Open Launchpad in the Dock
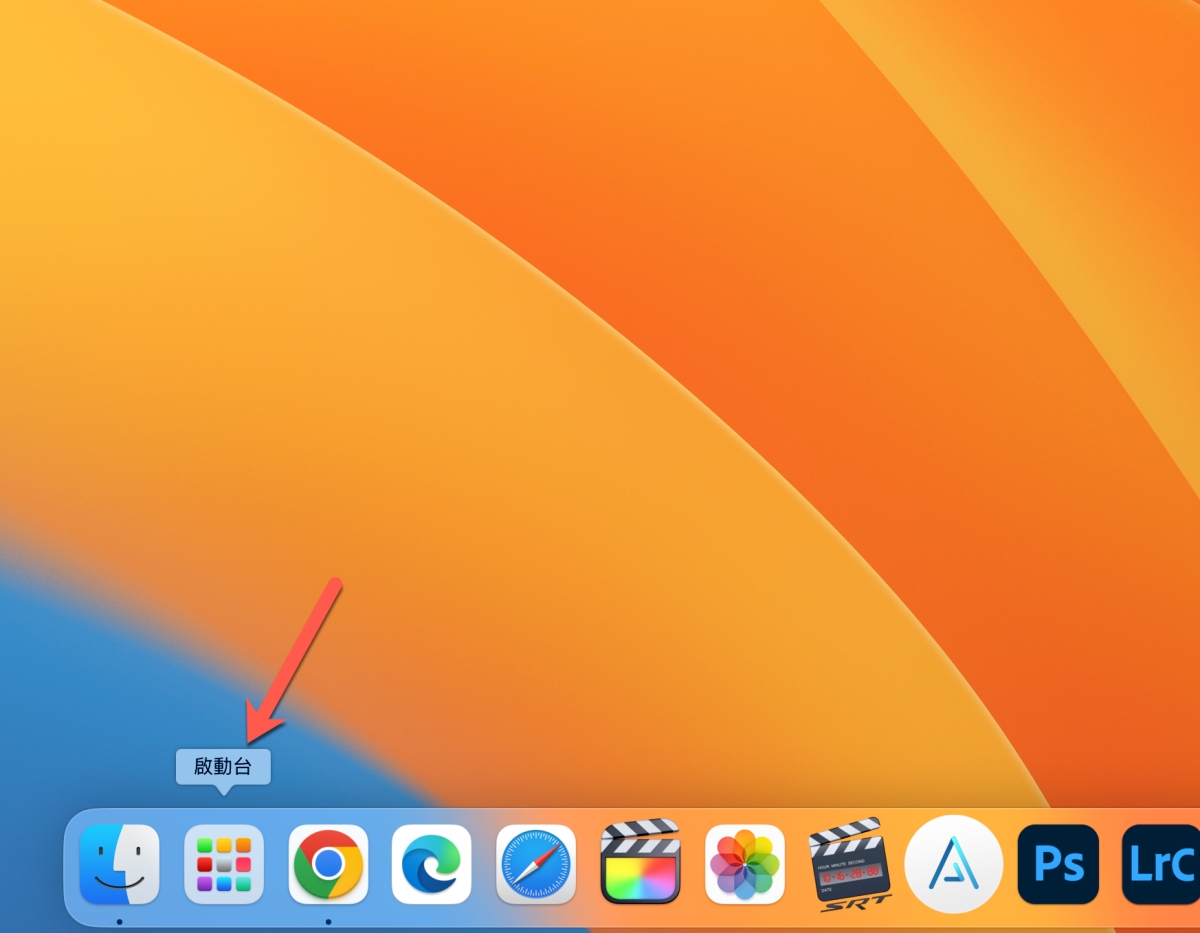 click(224, 864)
